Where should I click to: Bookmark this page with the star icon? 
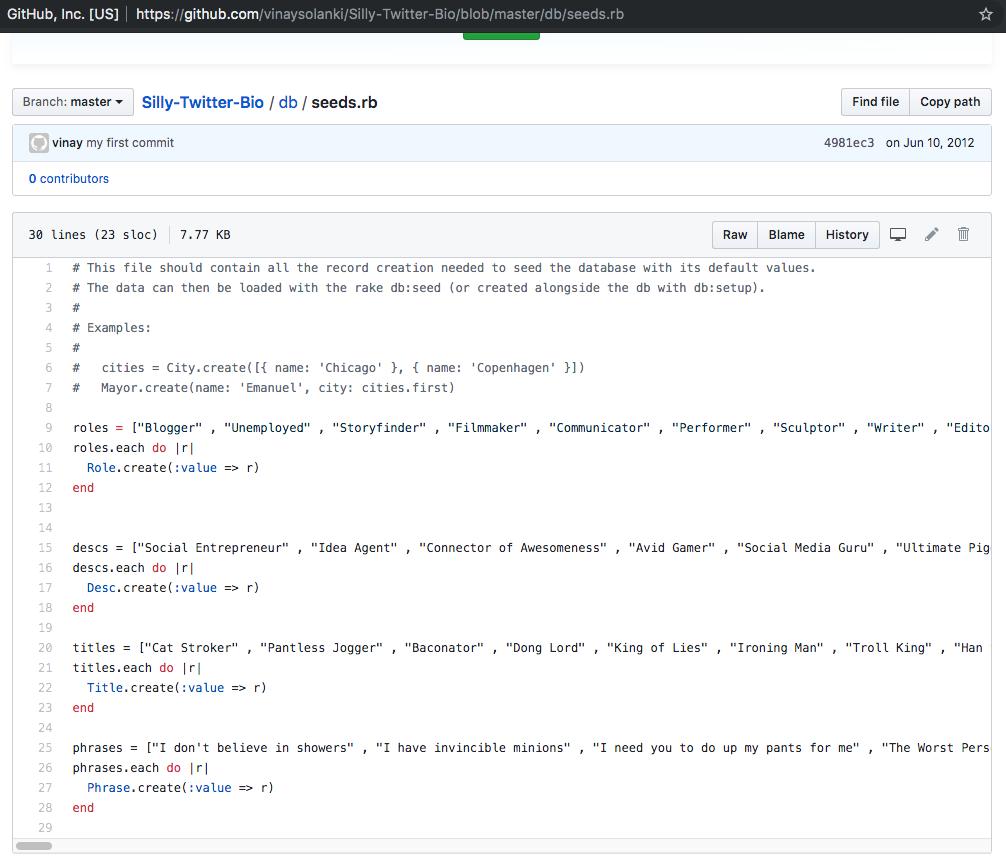point(985,14)
